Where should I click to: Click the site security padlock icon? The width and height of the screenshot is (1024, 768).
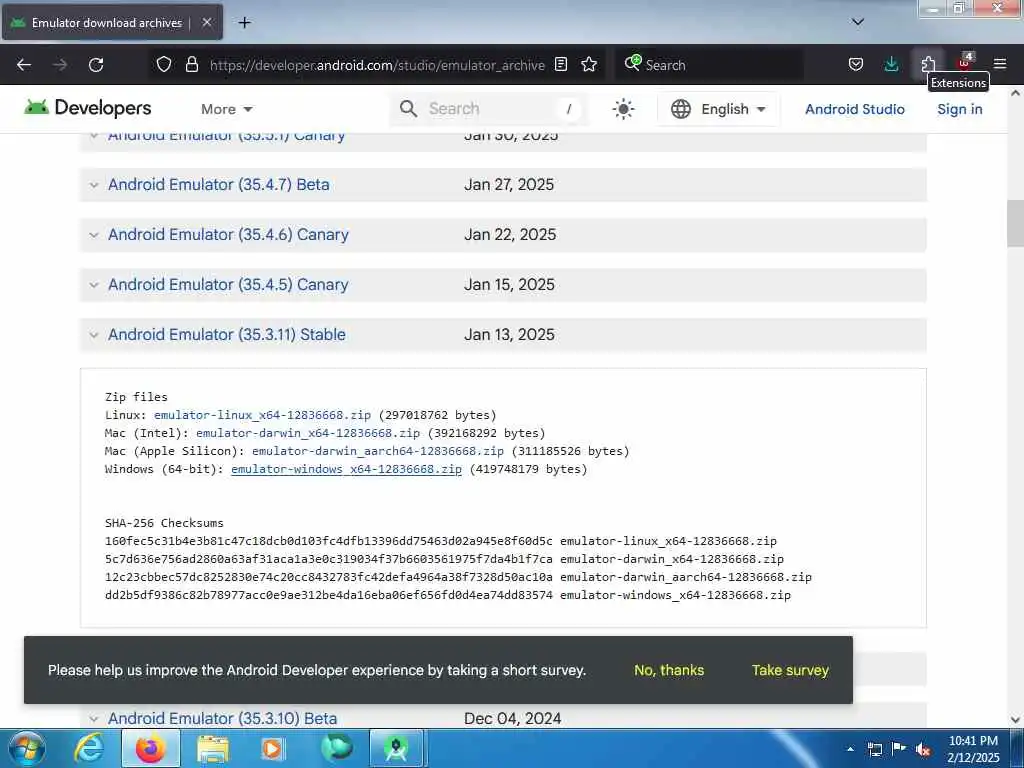click(191, 65)
